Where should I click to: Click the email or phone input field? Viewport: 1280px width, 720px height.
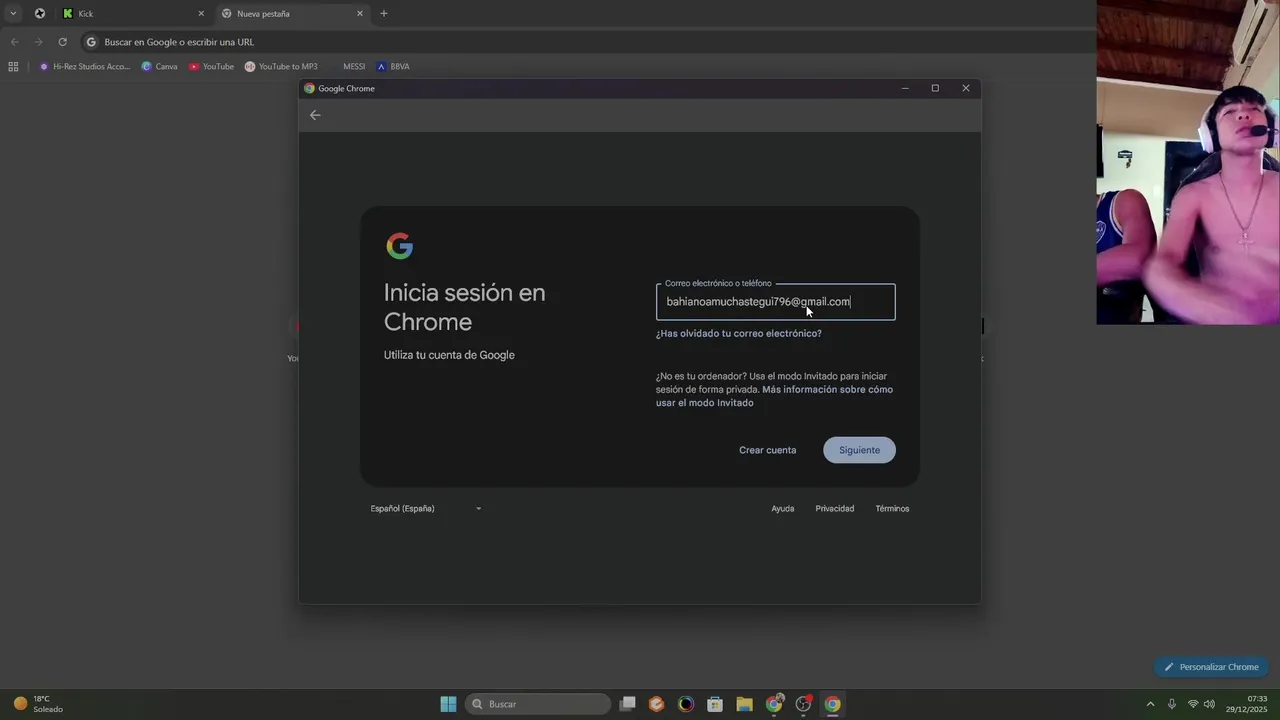coord(776,302)
